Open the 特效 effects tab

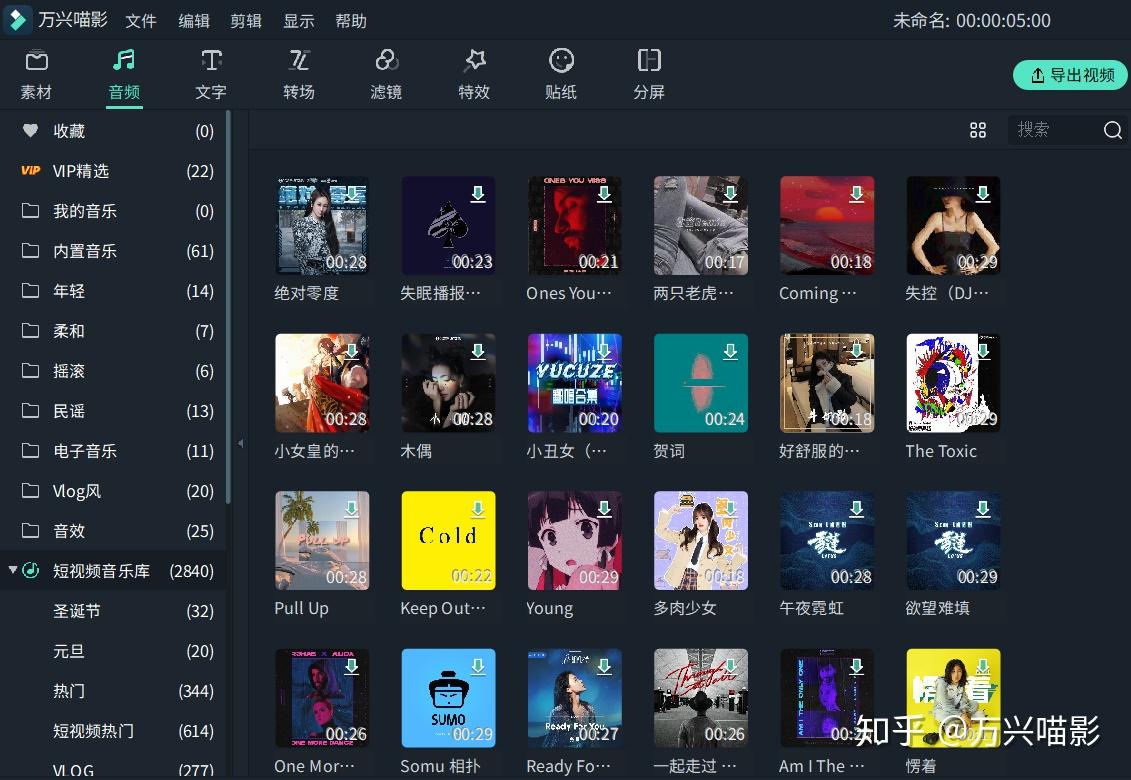(474, 75)
